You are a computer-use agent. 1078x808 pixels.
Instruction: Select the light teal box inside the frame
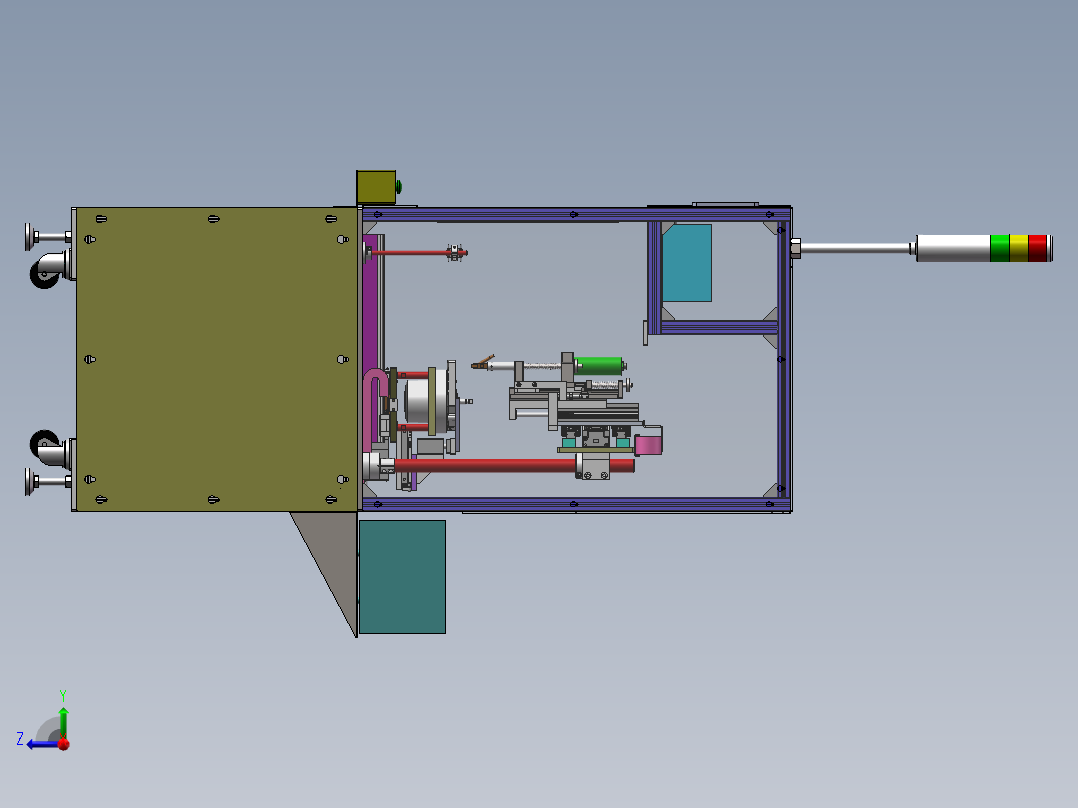[x=687, y=263]
